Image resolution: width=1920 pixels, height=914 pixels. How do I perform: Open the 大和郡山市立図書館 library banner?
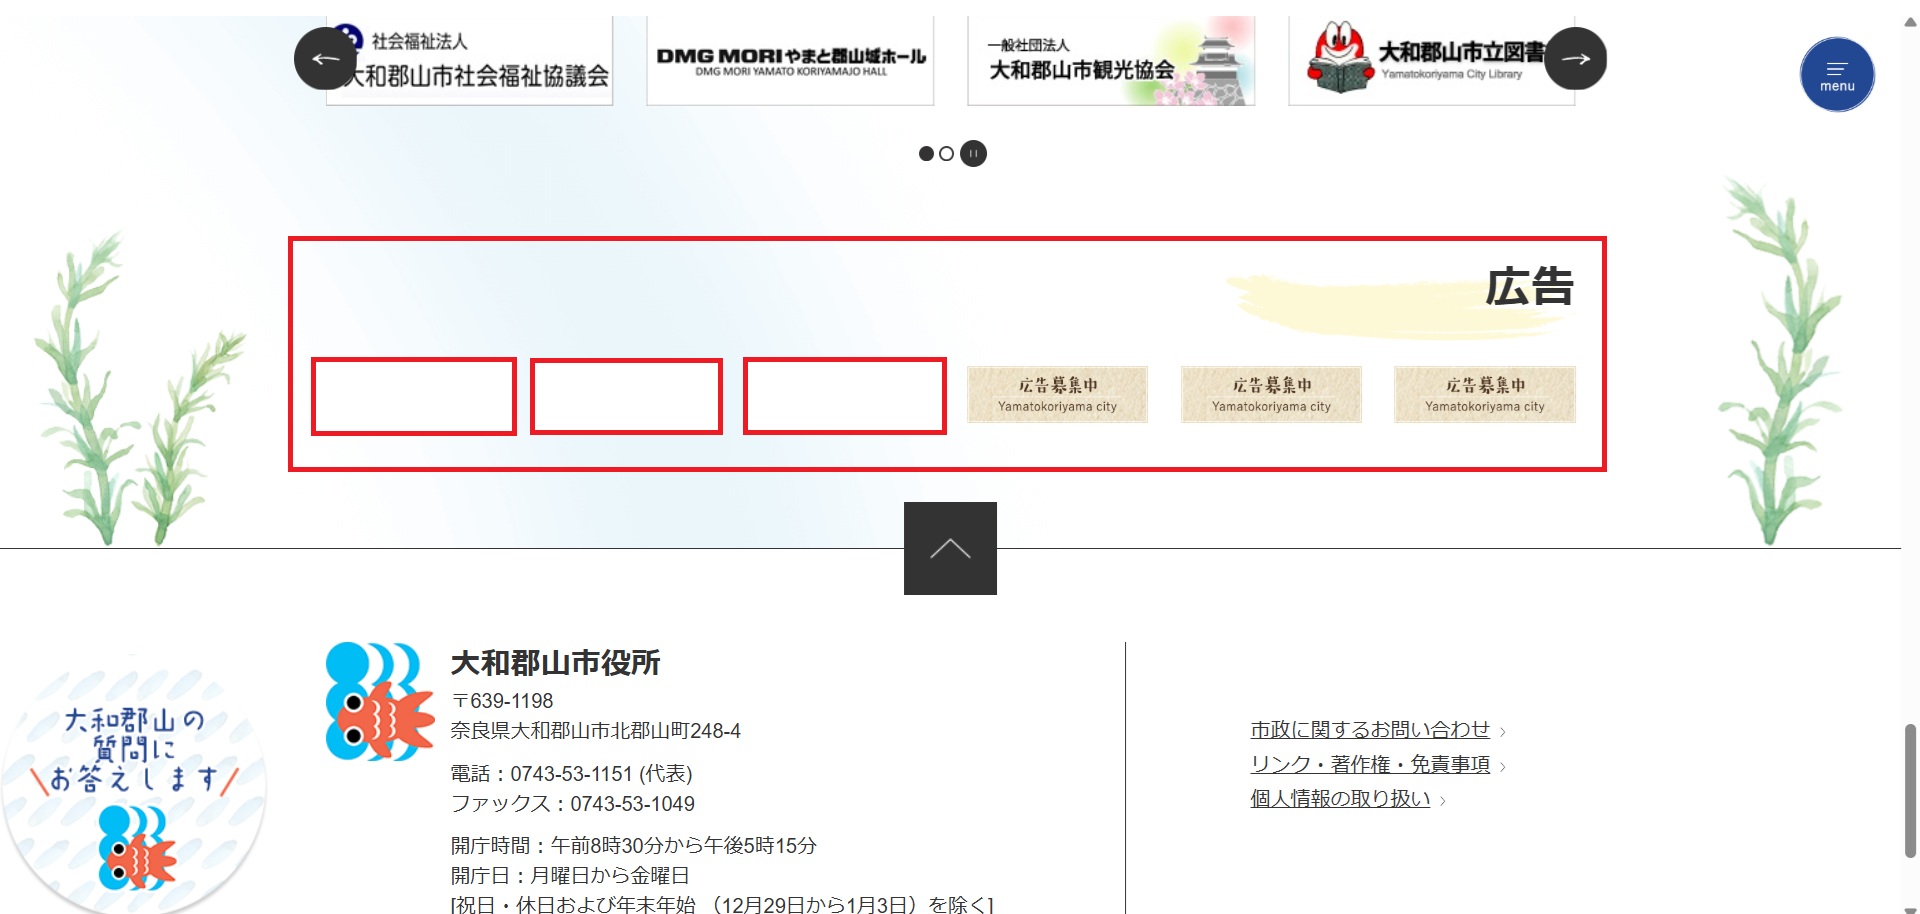(x=1430, y=62)
